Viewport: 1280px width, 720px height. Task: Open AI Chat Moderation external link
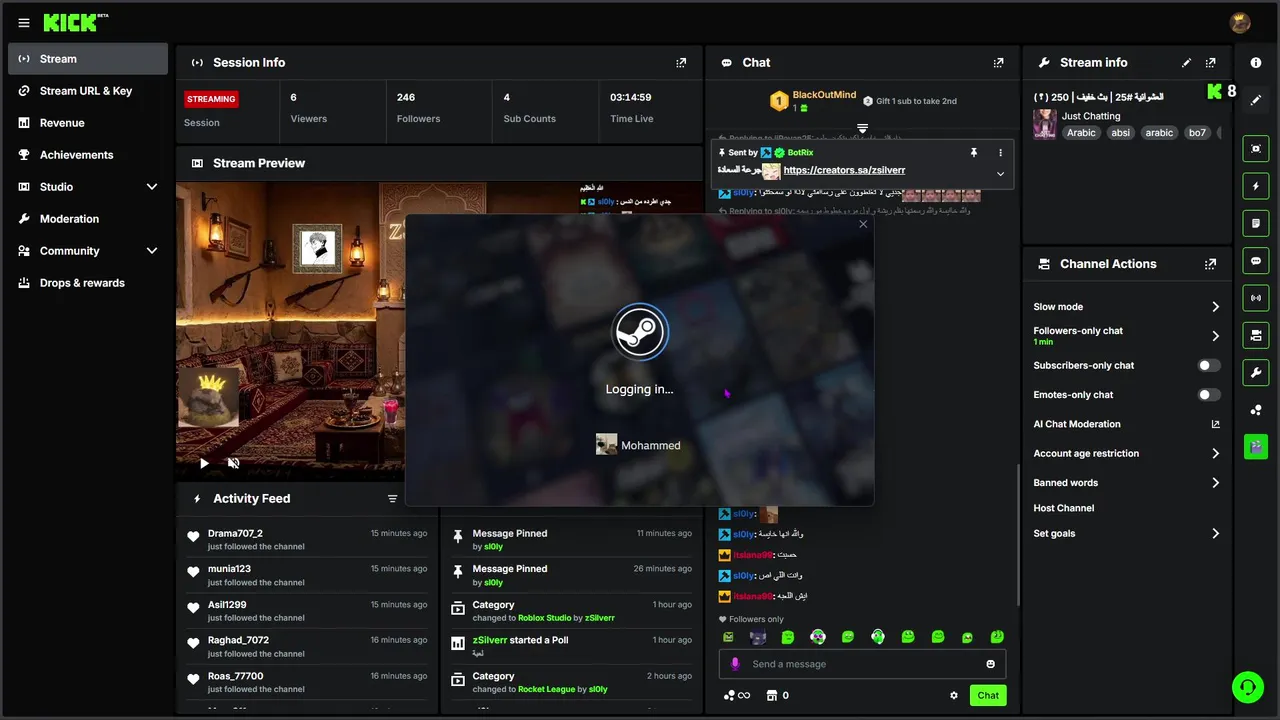click(1215, 424)
